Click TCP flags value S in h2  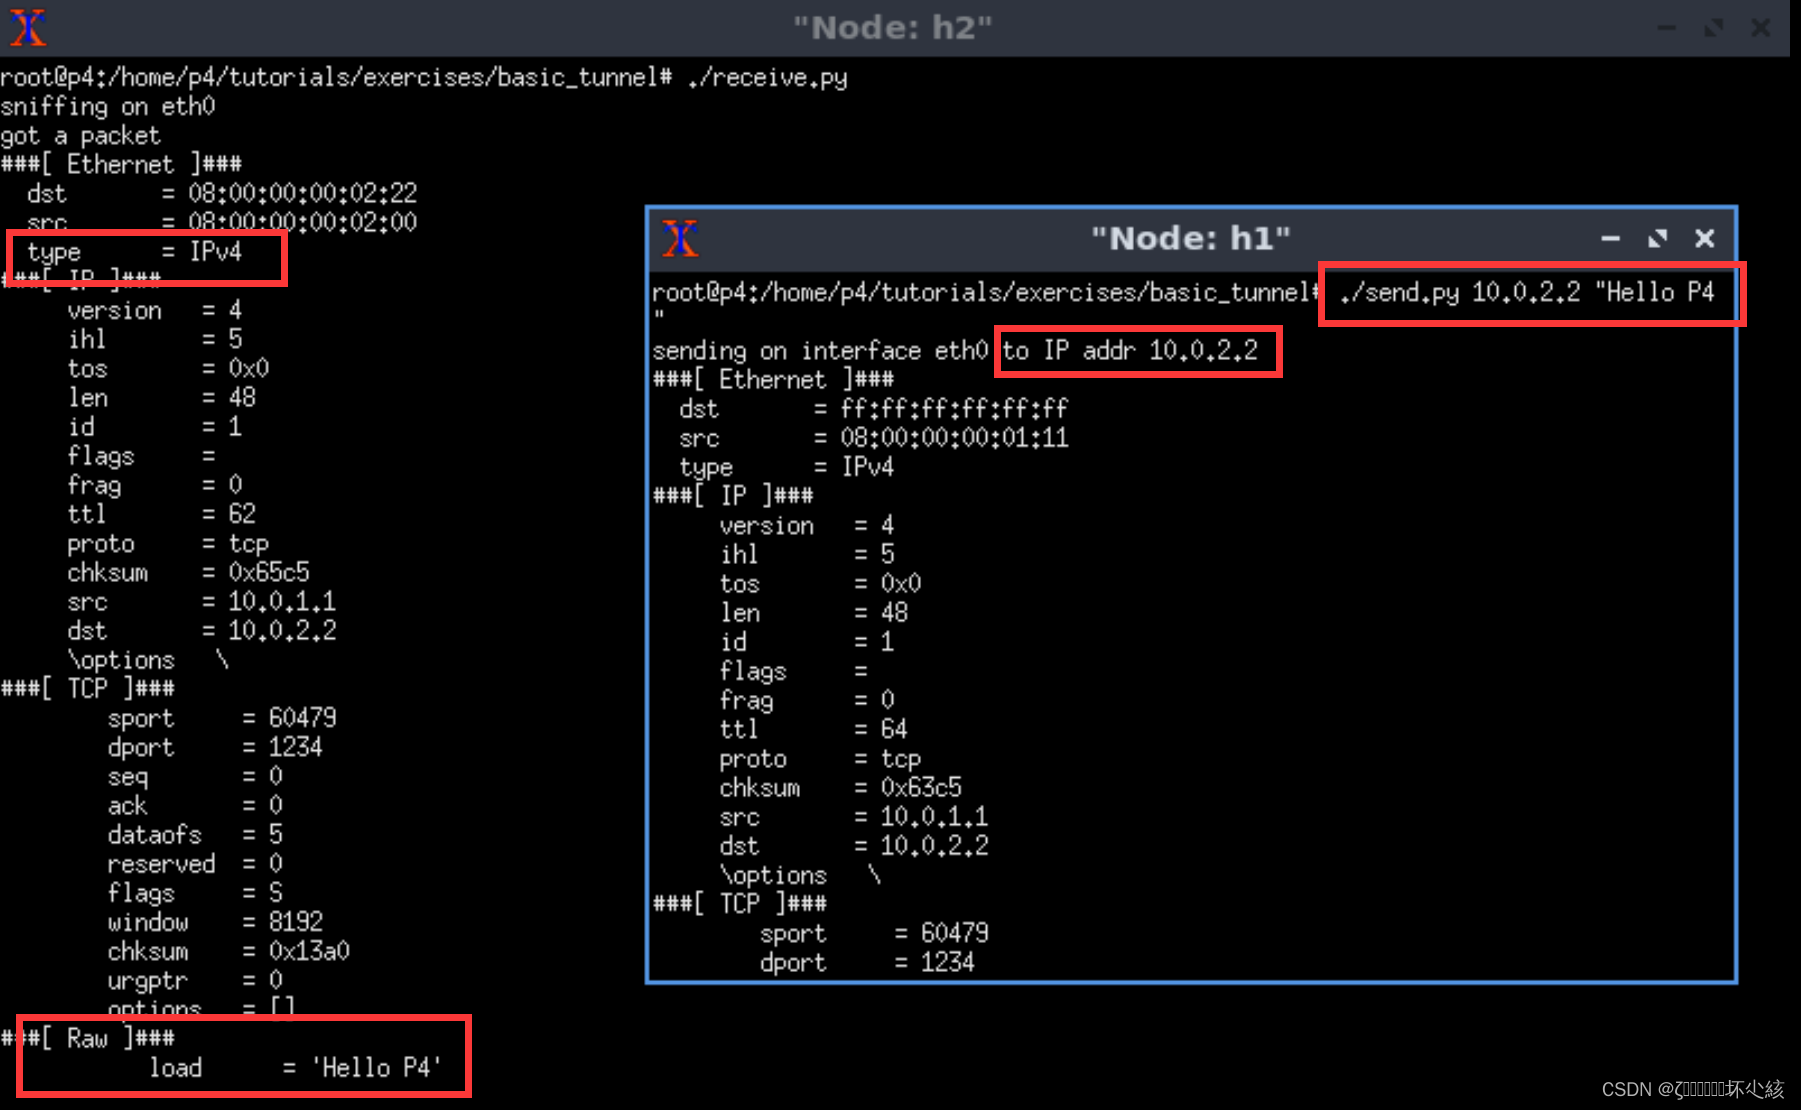point(276,893)
